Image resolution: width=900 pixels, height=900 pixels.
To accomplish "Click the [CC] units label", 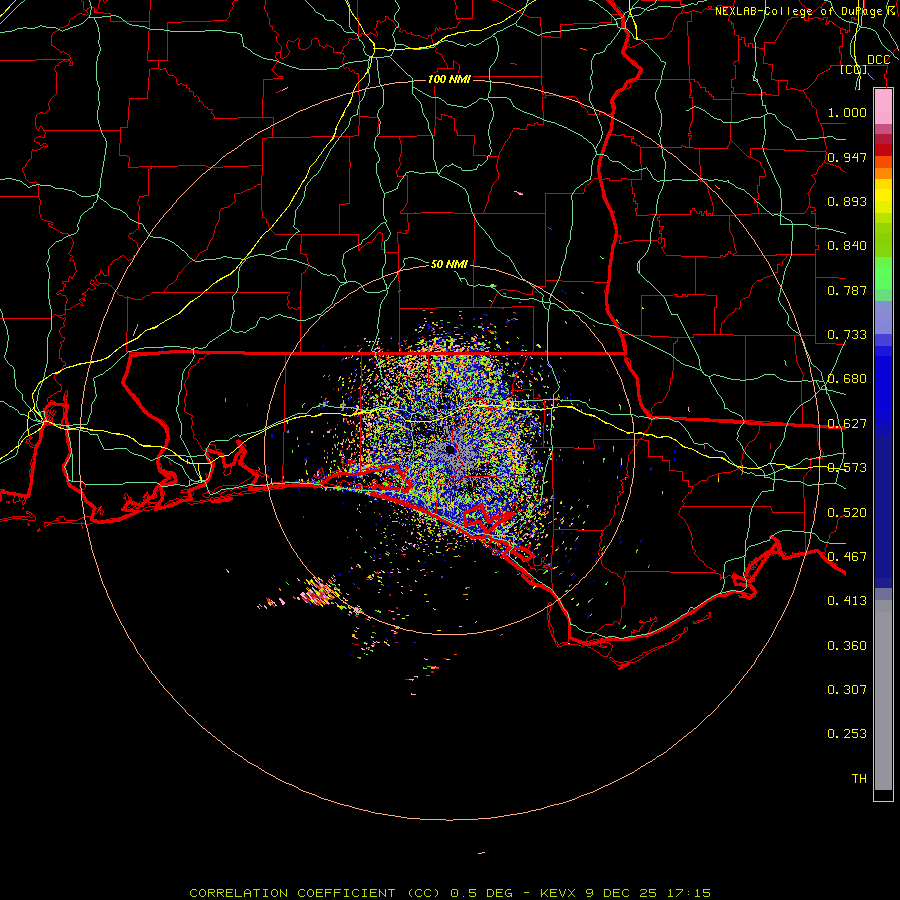I will pos(854,69).
